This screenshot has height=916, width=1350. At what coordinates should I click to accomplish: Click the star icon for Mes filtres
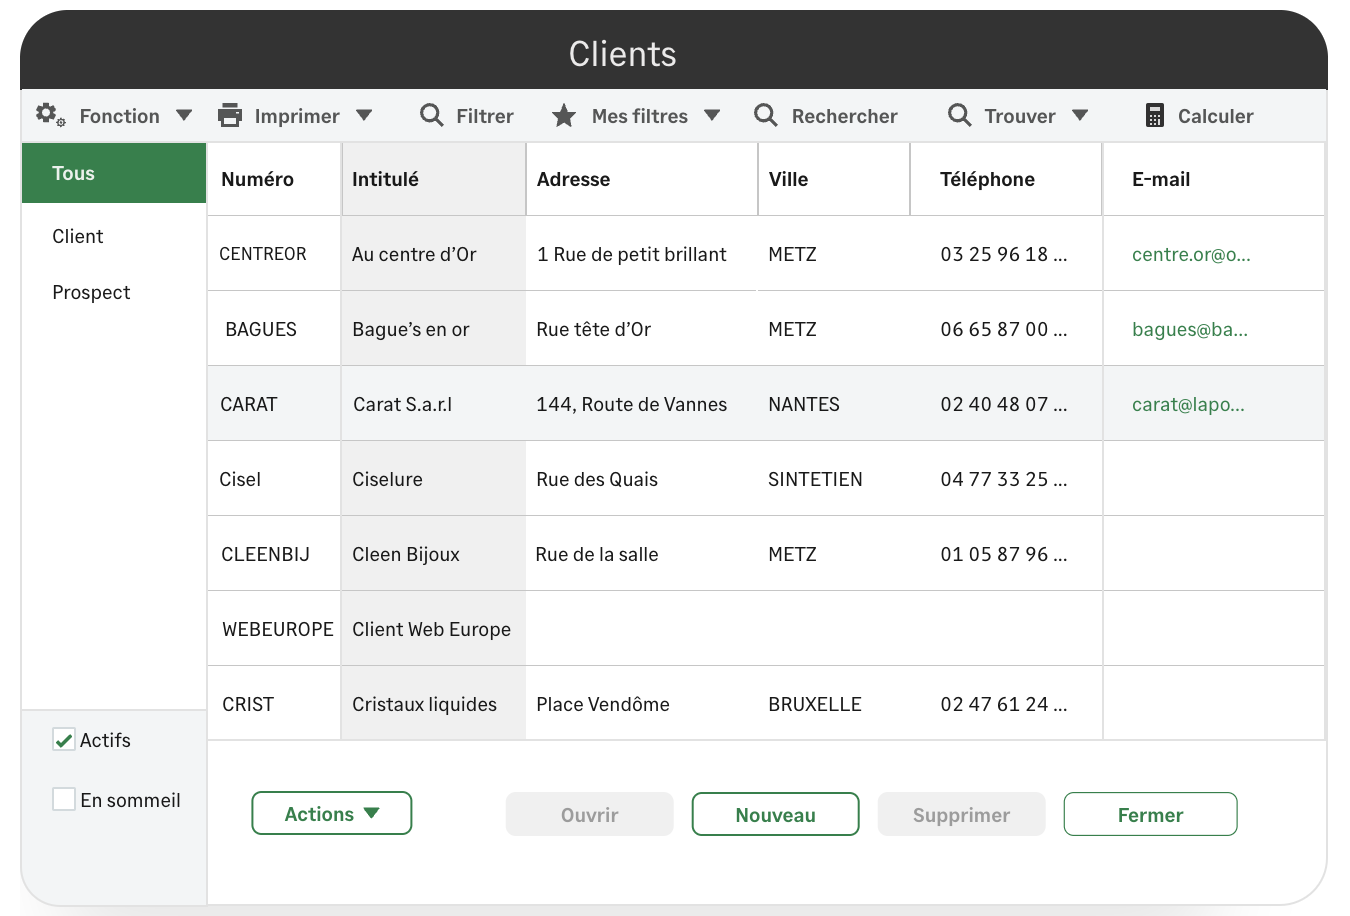(564, 116)
